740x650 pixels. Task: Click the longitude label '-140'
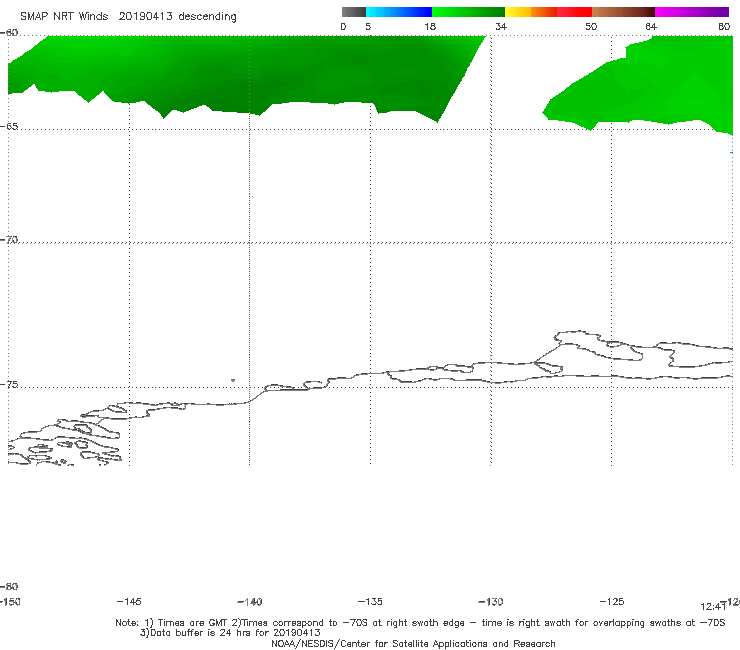click(x=250, y=602)
